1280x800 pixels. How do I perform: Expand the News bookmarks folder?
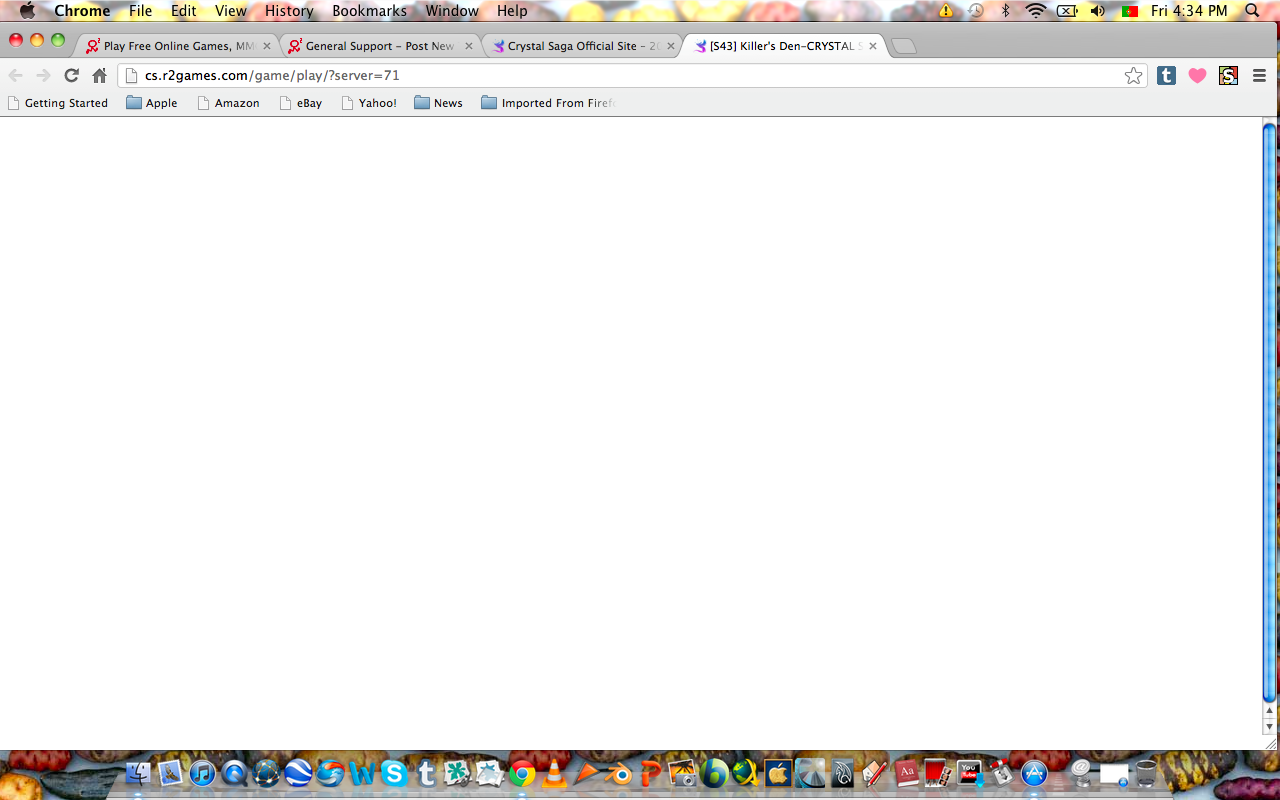point(438,103)
